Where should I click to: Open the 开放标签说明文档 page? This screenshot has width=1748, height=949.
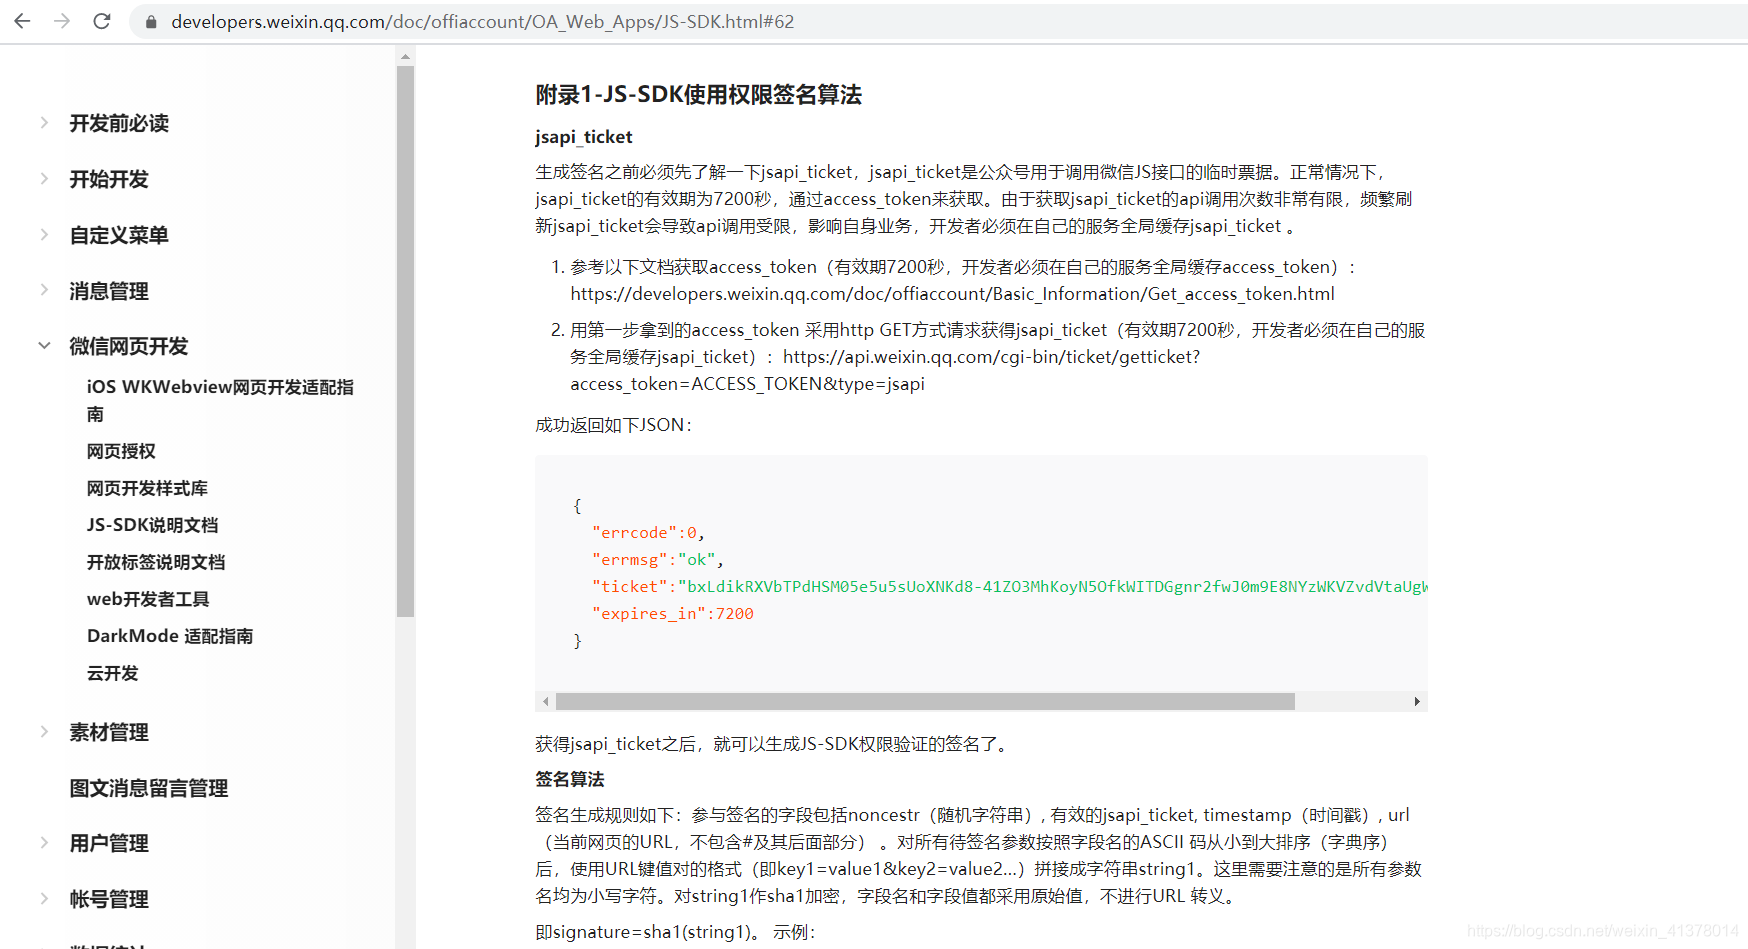(x=156, y=562)
